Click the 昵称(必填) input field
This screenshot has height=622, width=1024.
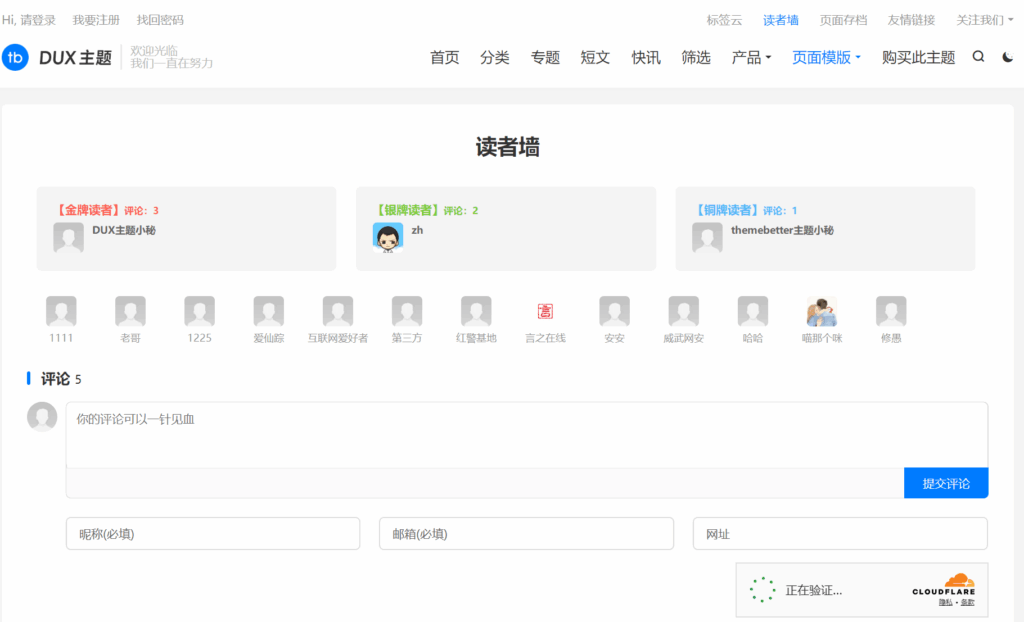coord(213,534)
